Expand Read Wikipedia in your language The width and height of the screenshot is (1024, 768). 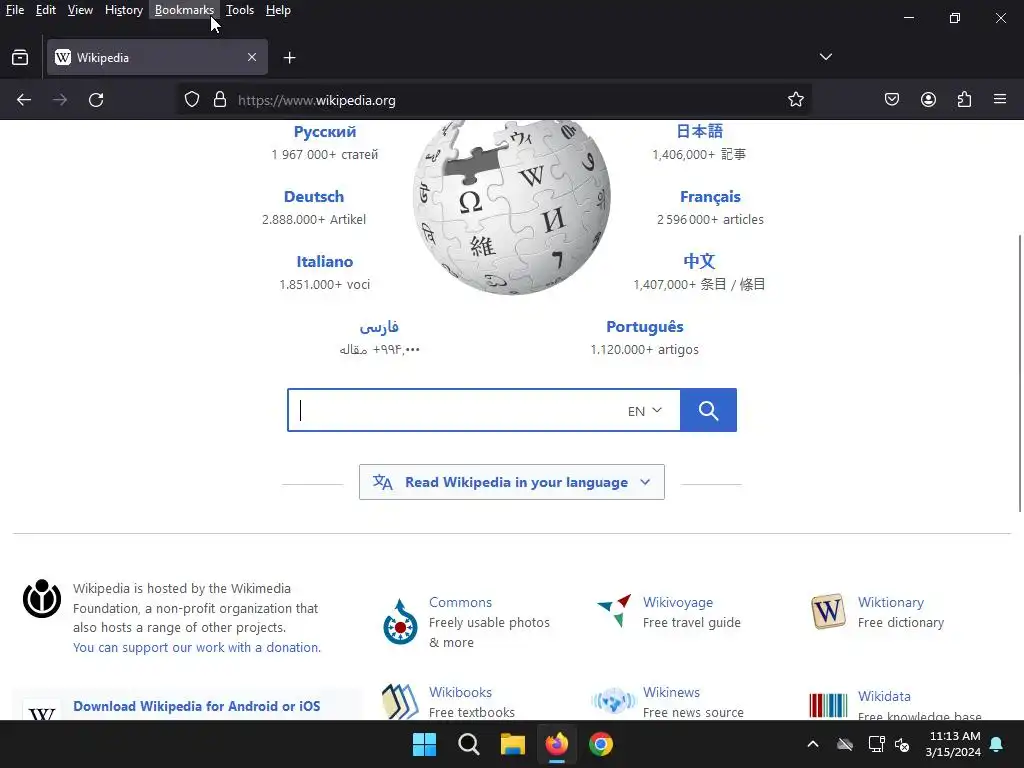click(x=512, y=482)
